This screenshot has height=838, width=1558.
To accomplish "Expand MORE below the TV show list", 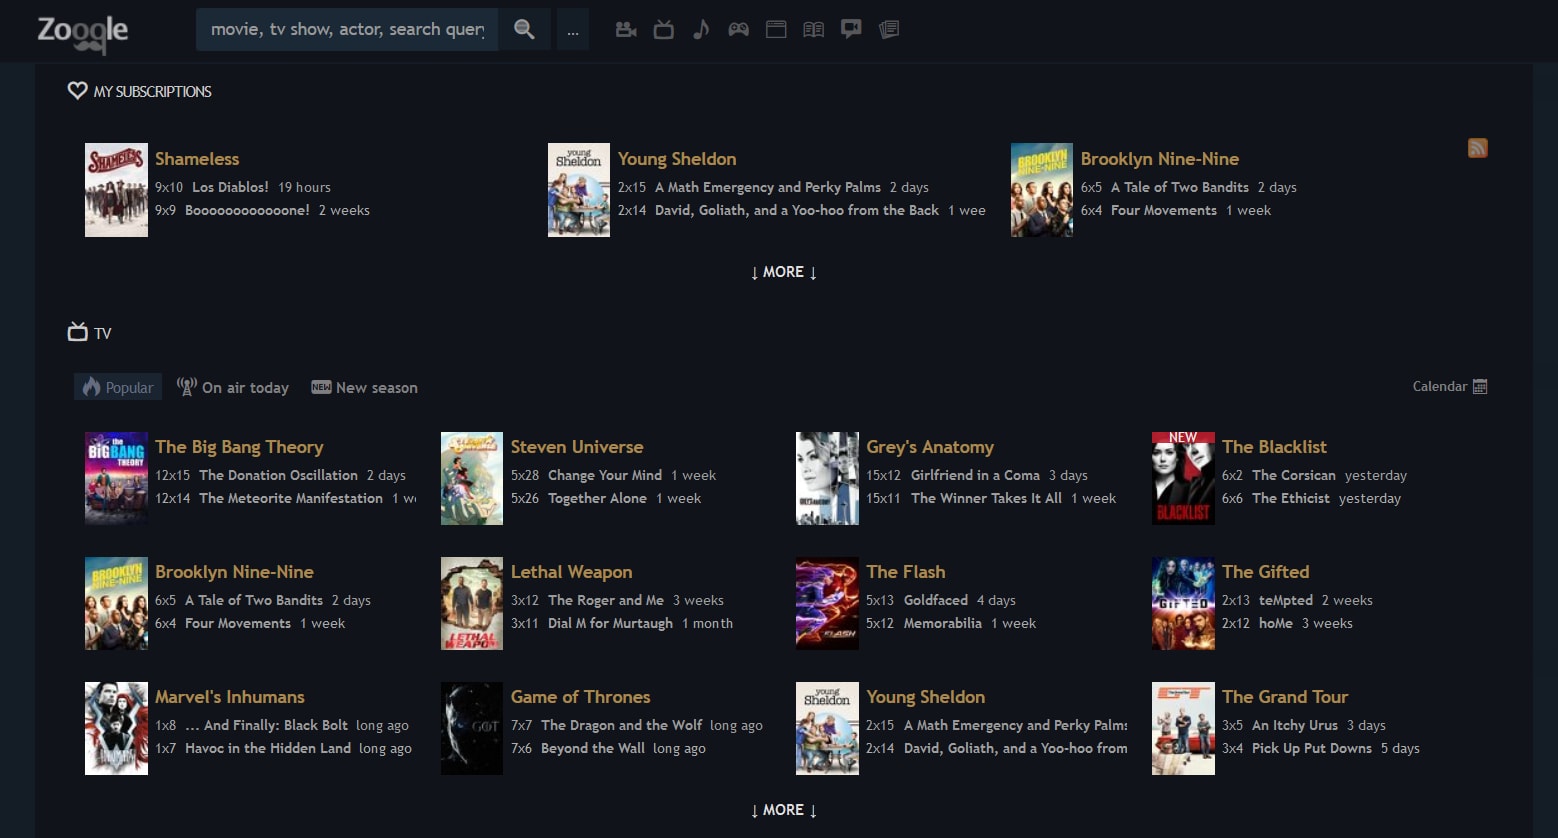I will coord(784,810).
